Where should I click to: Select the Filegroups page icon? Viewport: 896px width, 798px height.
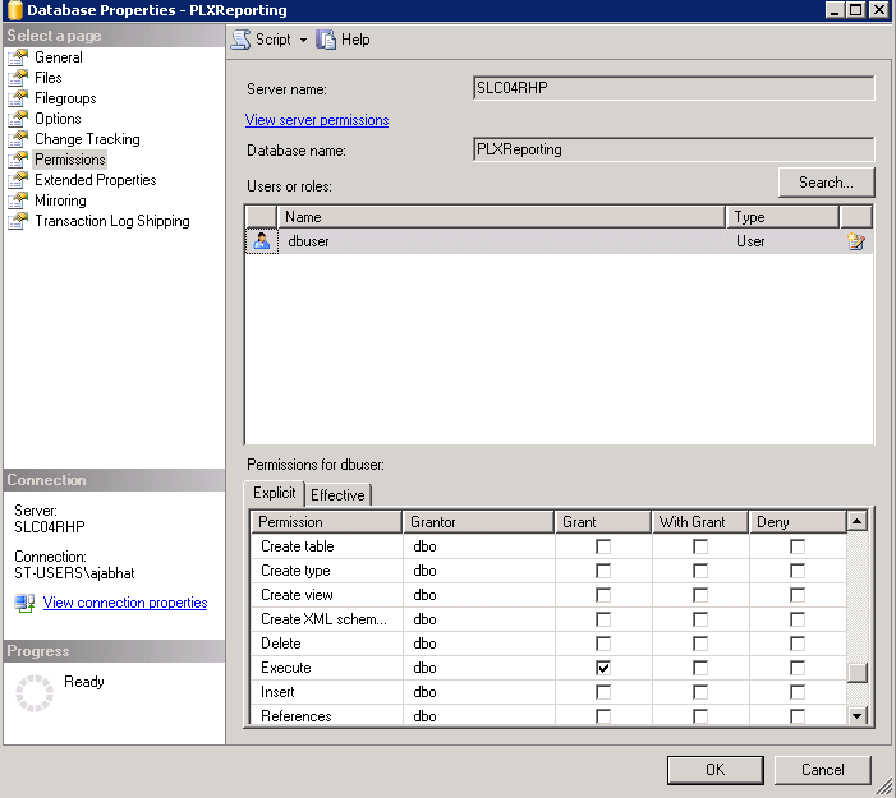coord(18,98)
